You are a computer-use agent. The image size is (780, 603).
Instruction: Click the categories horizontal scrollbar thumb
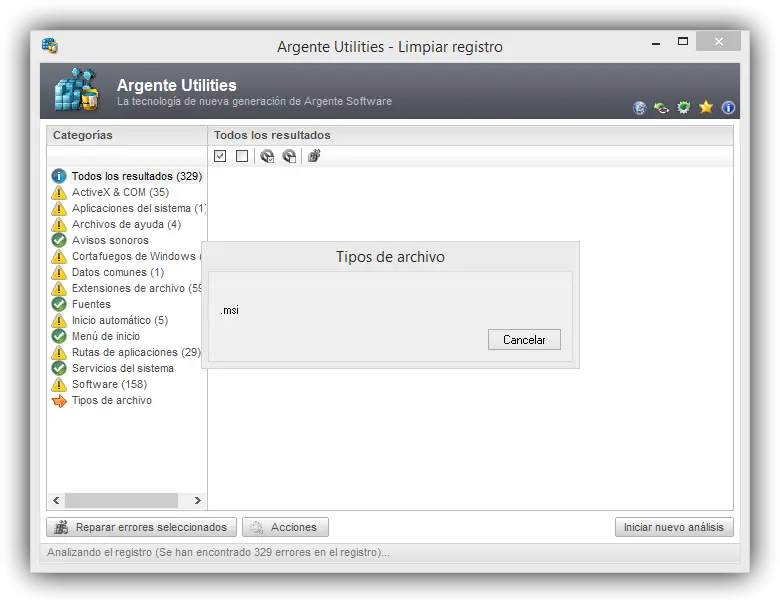tap(121, 501)
